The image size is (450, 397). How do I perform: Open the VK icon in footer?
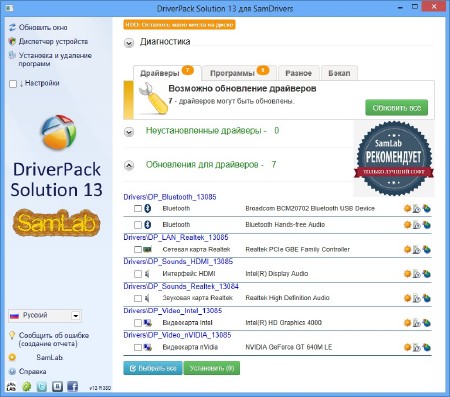click(x=57, y=386)
